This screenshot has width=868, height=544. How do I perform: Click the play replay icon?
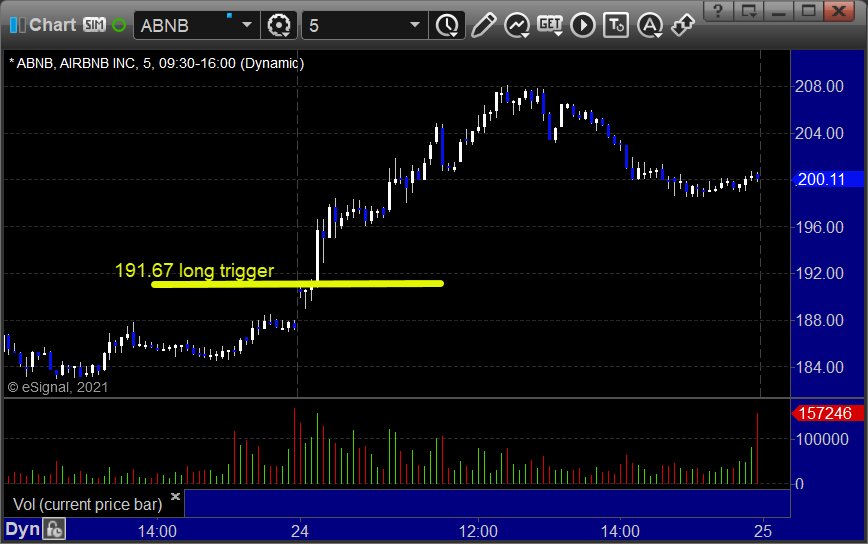583,25
